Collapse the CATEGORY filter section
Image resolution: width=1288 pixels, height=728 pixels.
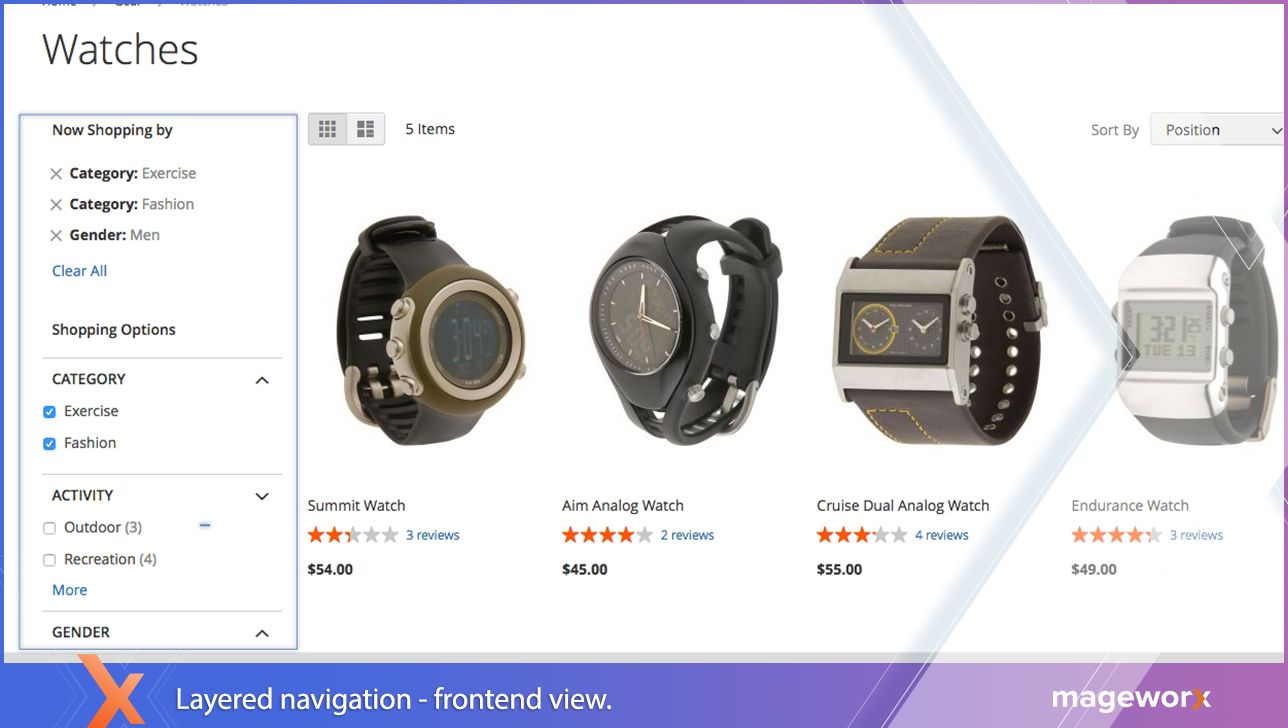point(262,380)
